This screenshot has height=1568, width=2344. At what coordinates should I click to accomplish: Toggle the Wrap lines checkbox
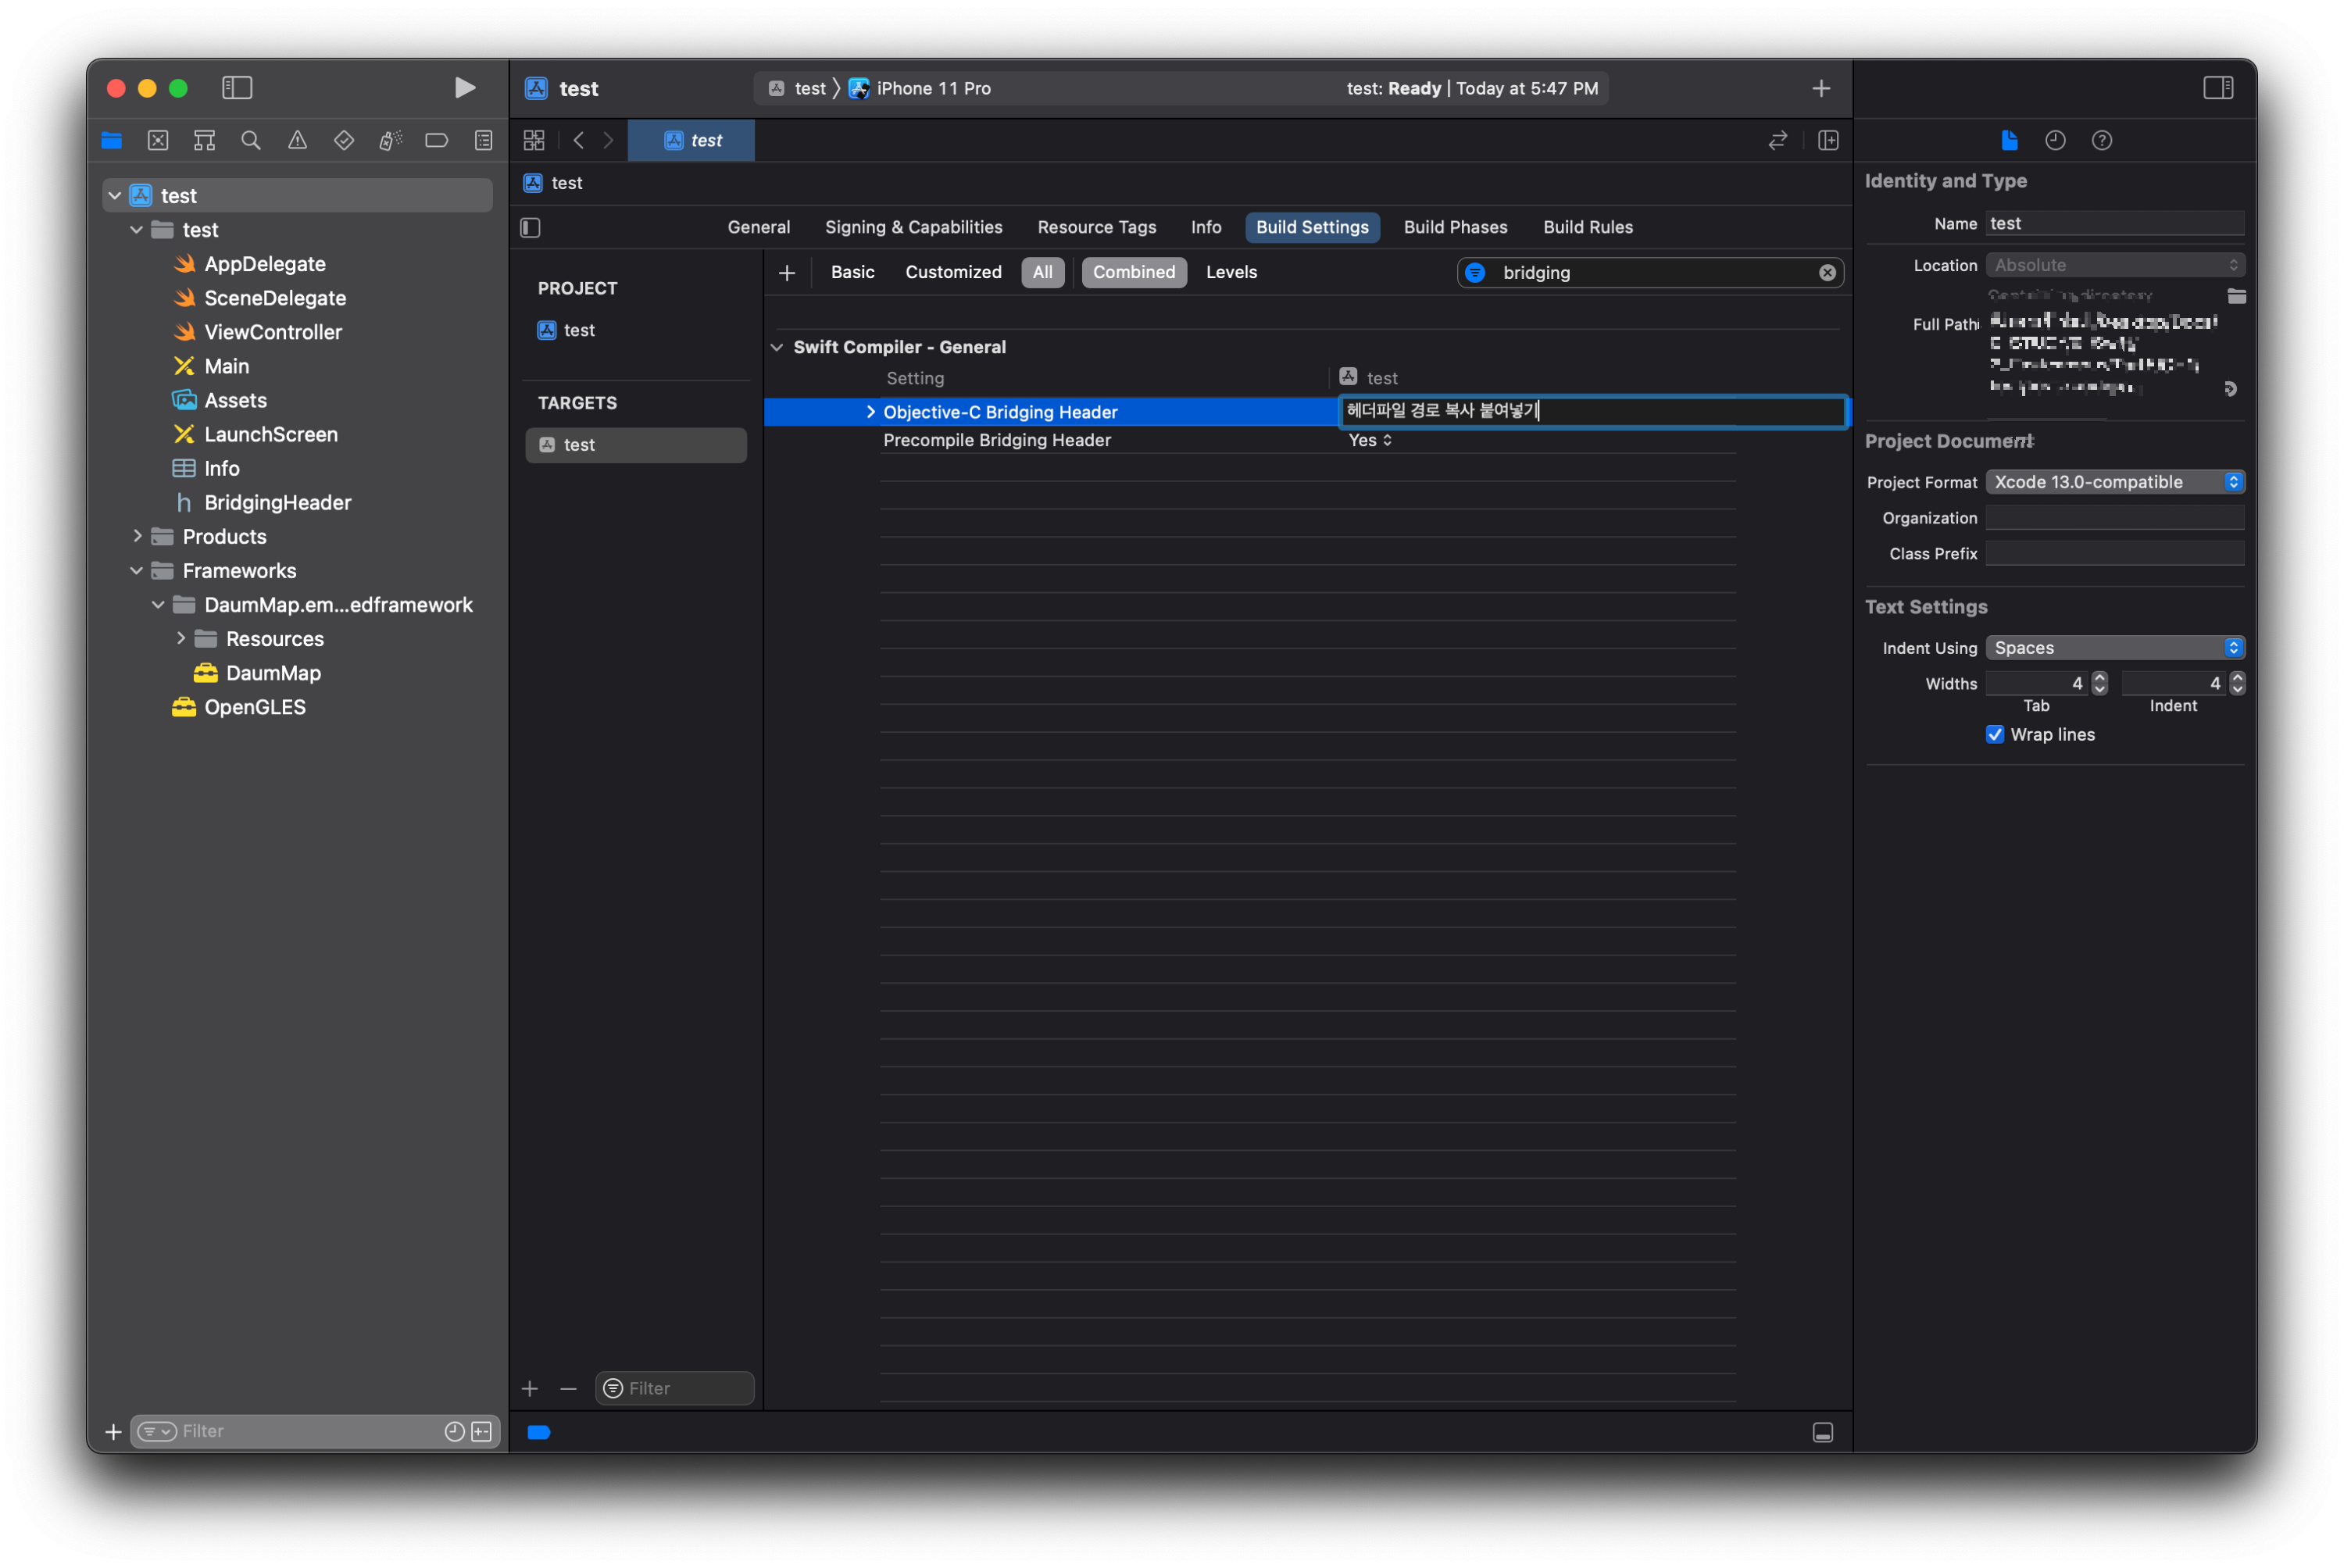pos(1995,735)
